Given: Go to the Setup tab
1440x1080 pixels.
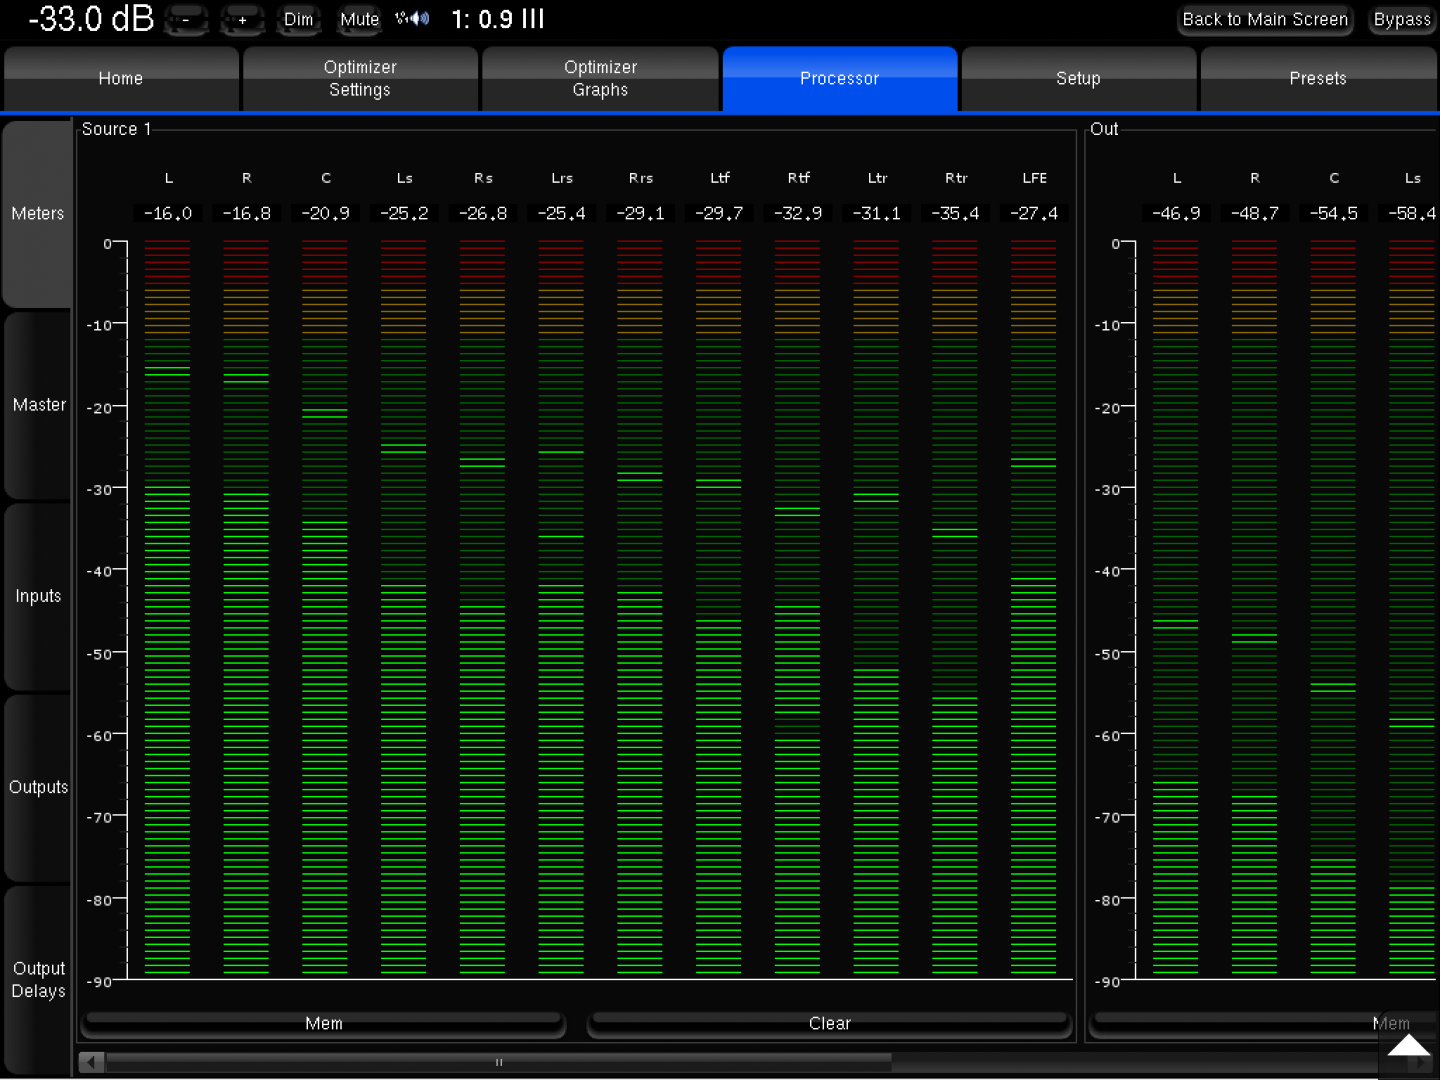Looking at the screenshot, I should (1078, 78).
